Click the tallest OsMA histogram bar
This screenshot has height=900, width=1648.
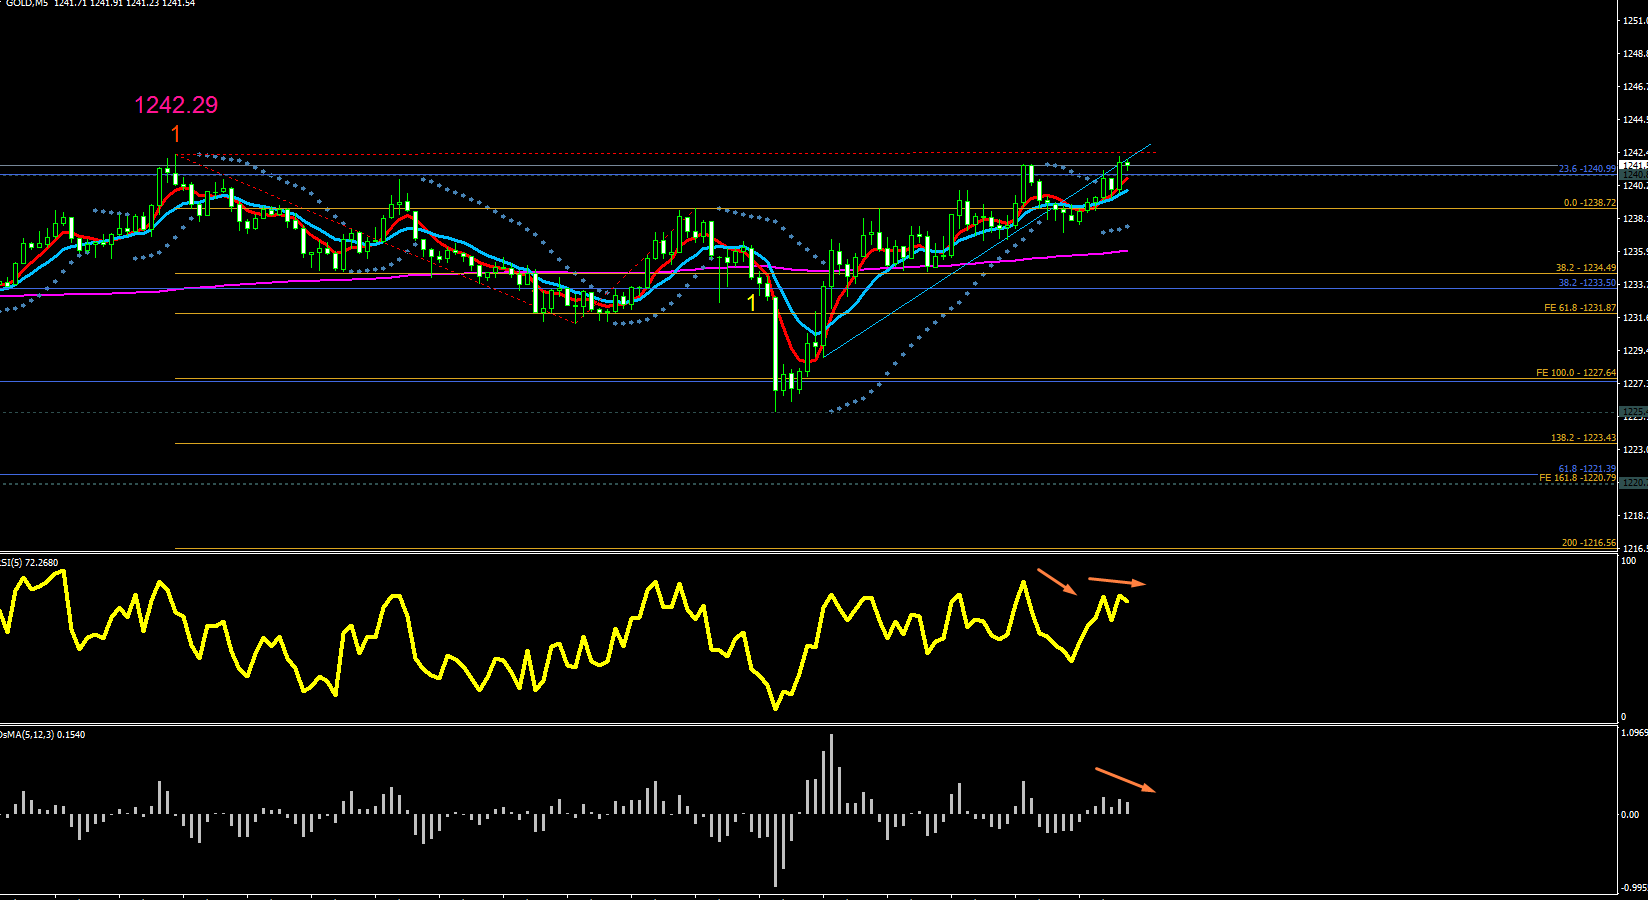tap(831, 773)
